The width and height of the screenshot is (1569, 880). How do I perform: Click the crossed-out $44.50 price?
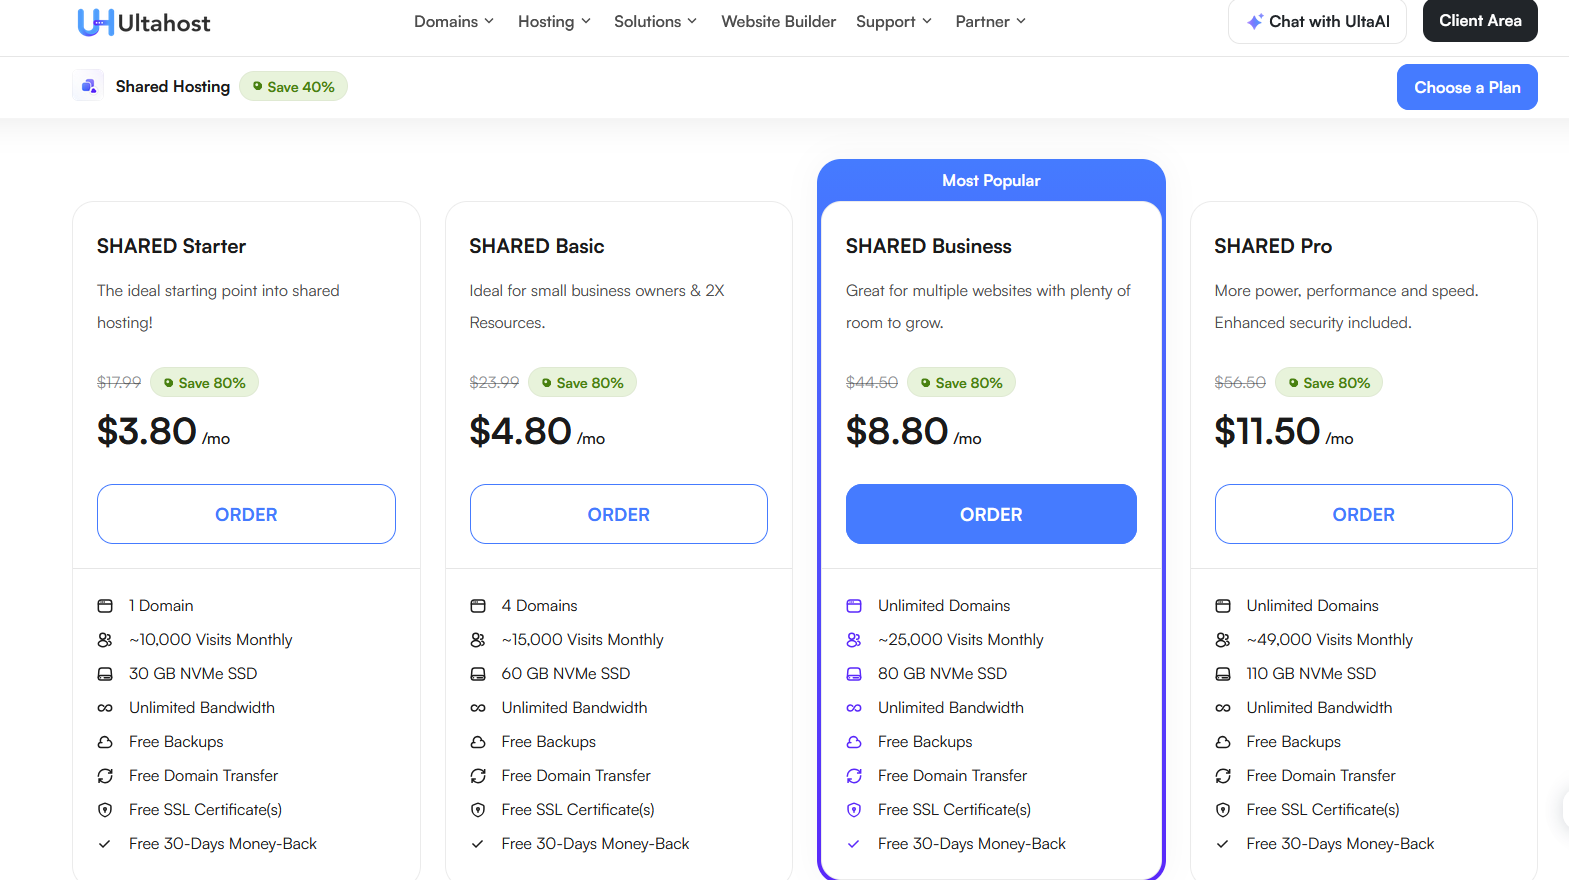[x=872, y=383]
